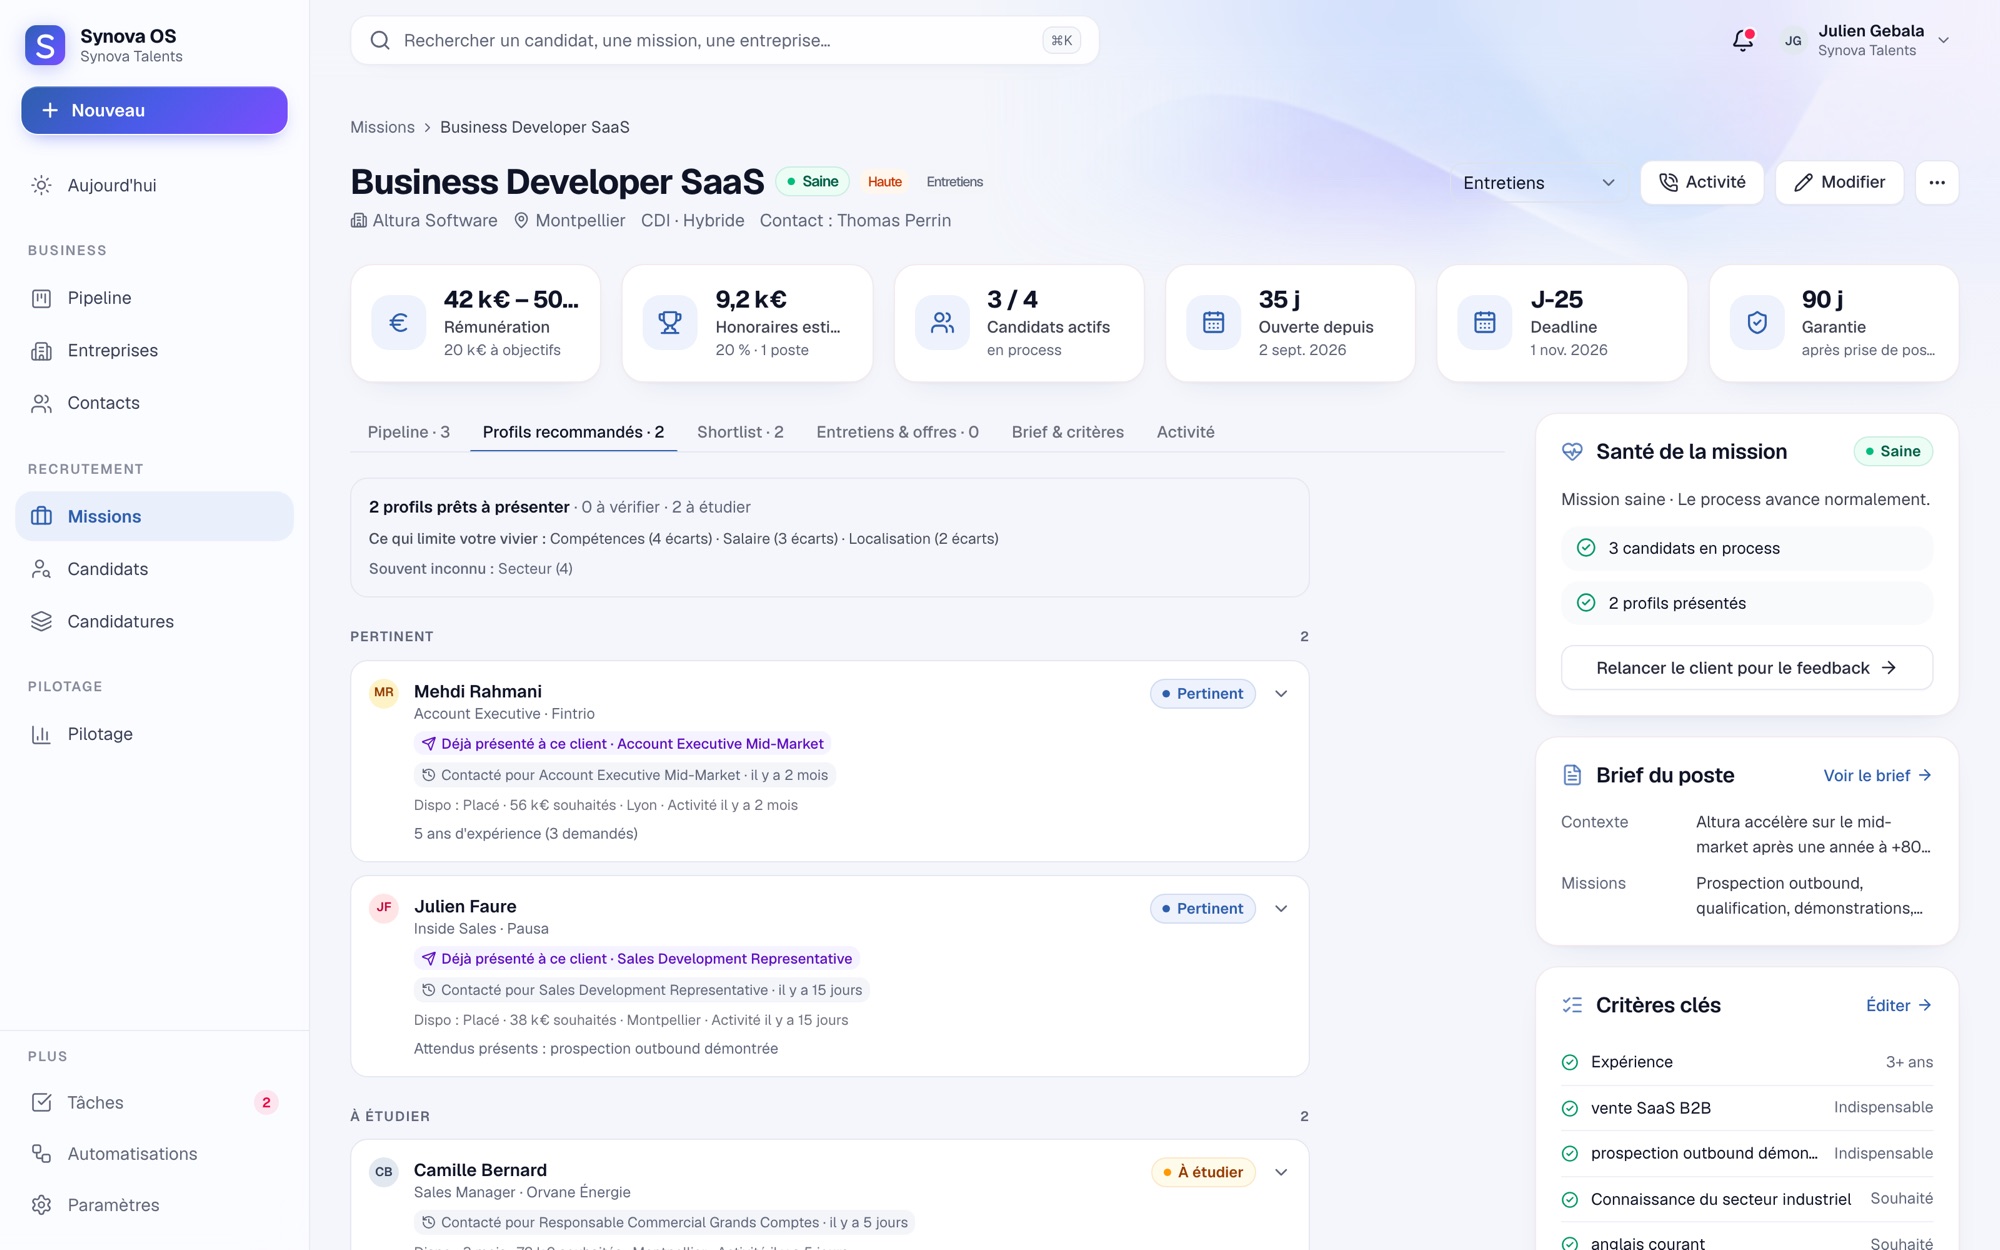
Task: Open the more options ellipsis button
Action: coord(1937,183)
